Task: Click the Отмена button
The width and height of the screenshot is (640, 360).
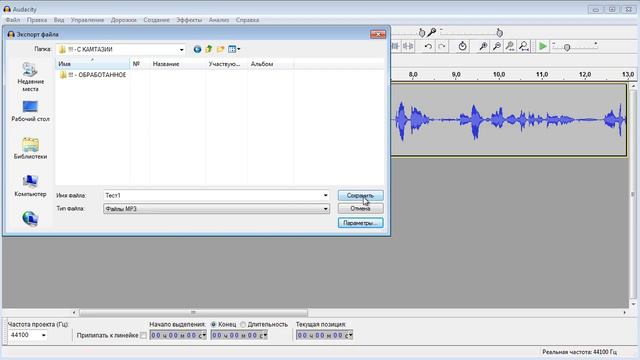Action: click(x=360, y=209)
